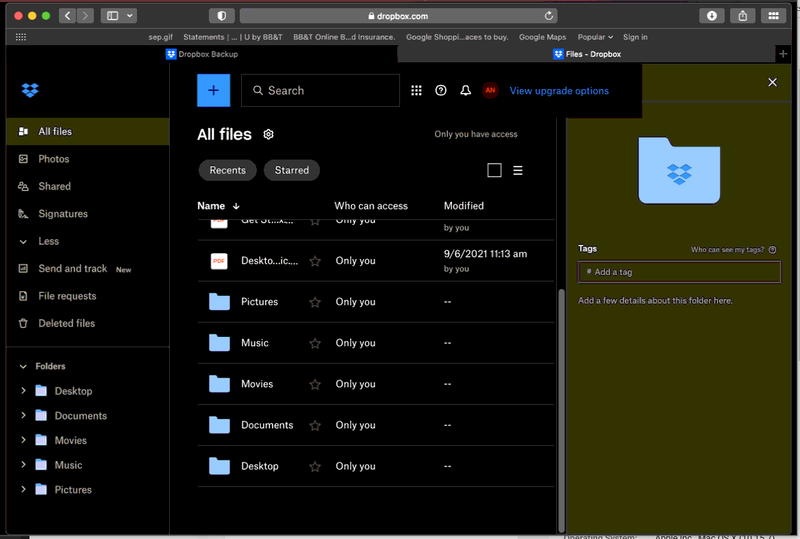
Task: Star the Music folder
Action: click(315, 343)
